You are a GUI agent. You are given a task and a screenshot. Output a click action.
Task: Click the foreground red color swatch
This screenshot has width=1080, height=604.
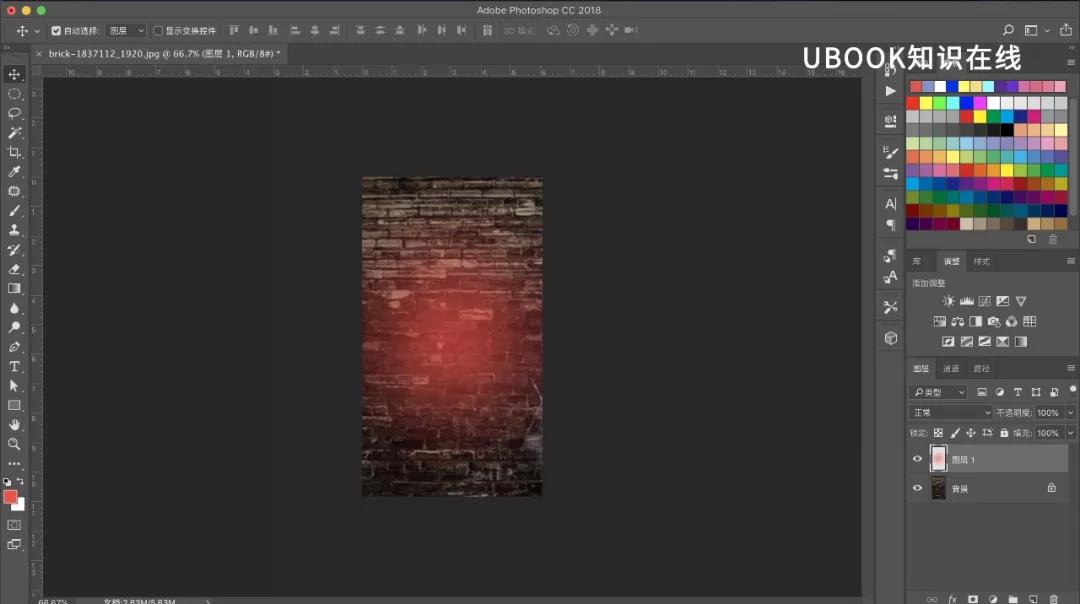[x=10, y=497]
